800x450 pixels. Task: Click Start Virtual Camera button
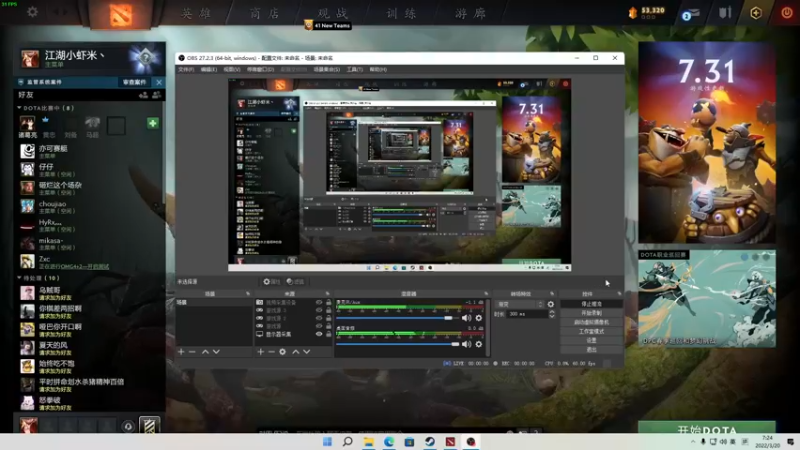591,322
